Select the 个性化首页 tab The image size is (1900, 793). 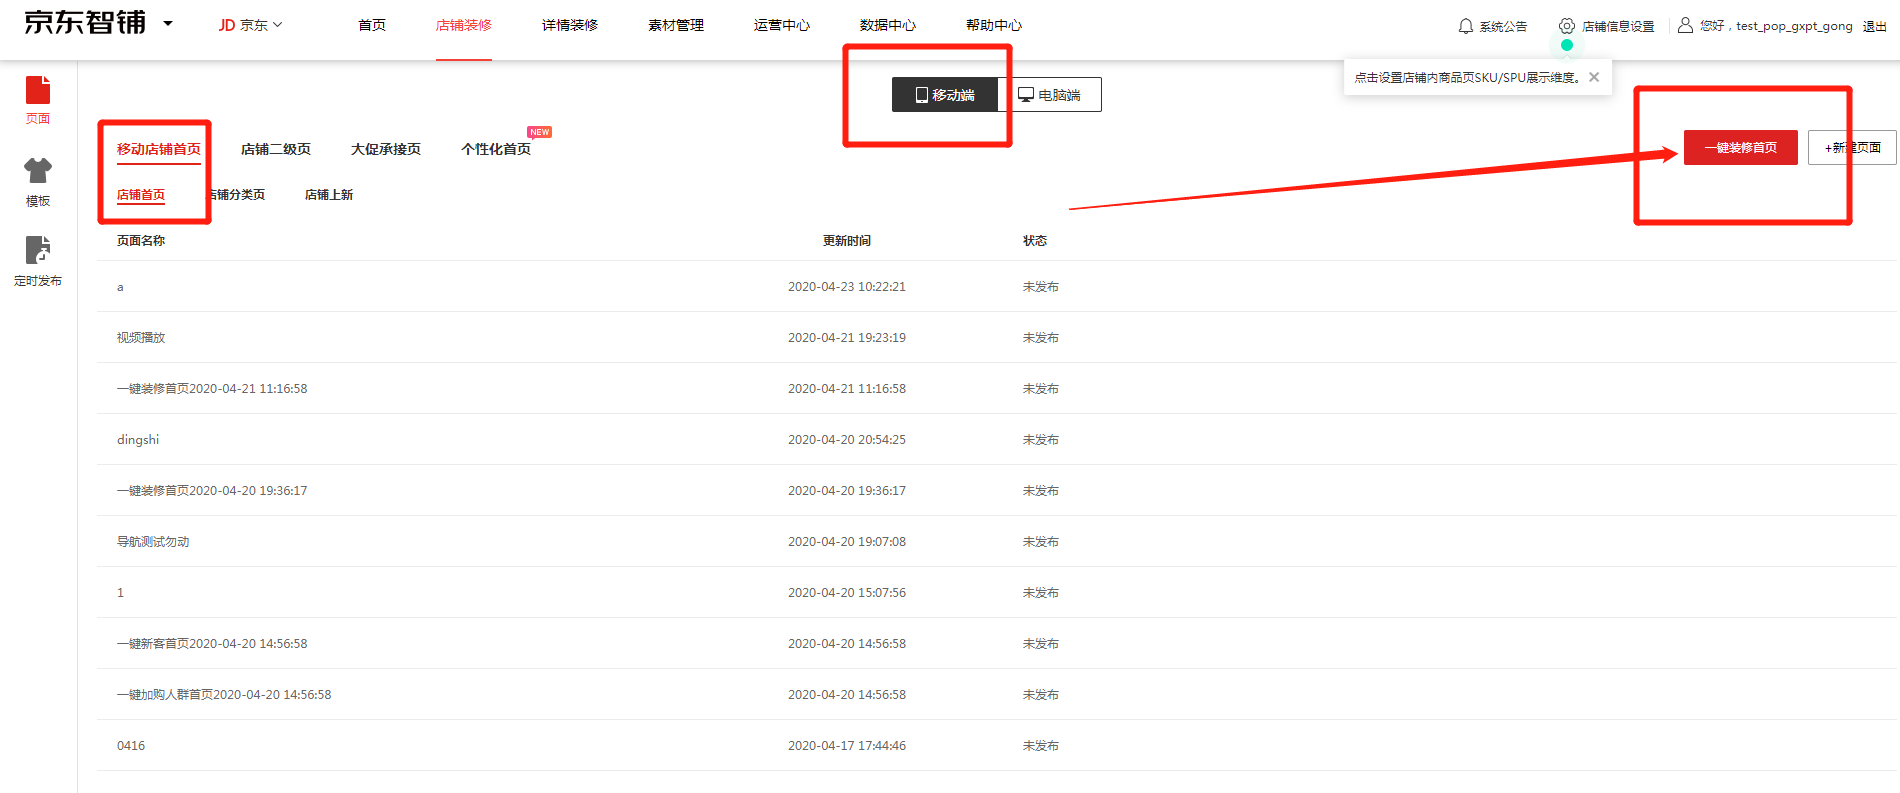[496, 149]
